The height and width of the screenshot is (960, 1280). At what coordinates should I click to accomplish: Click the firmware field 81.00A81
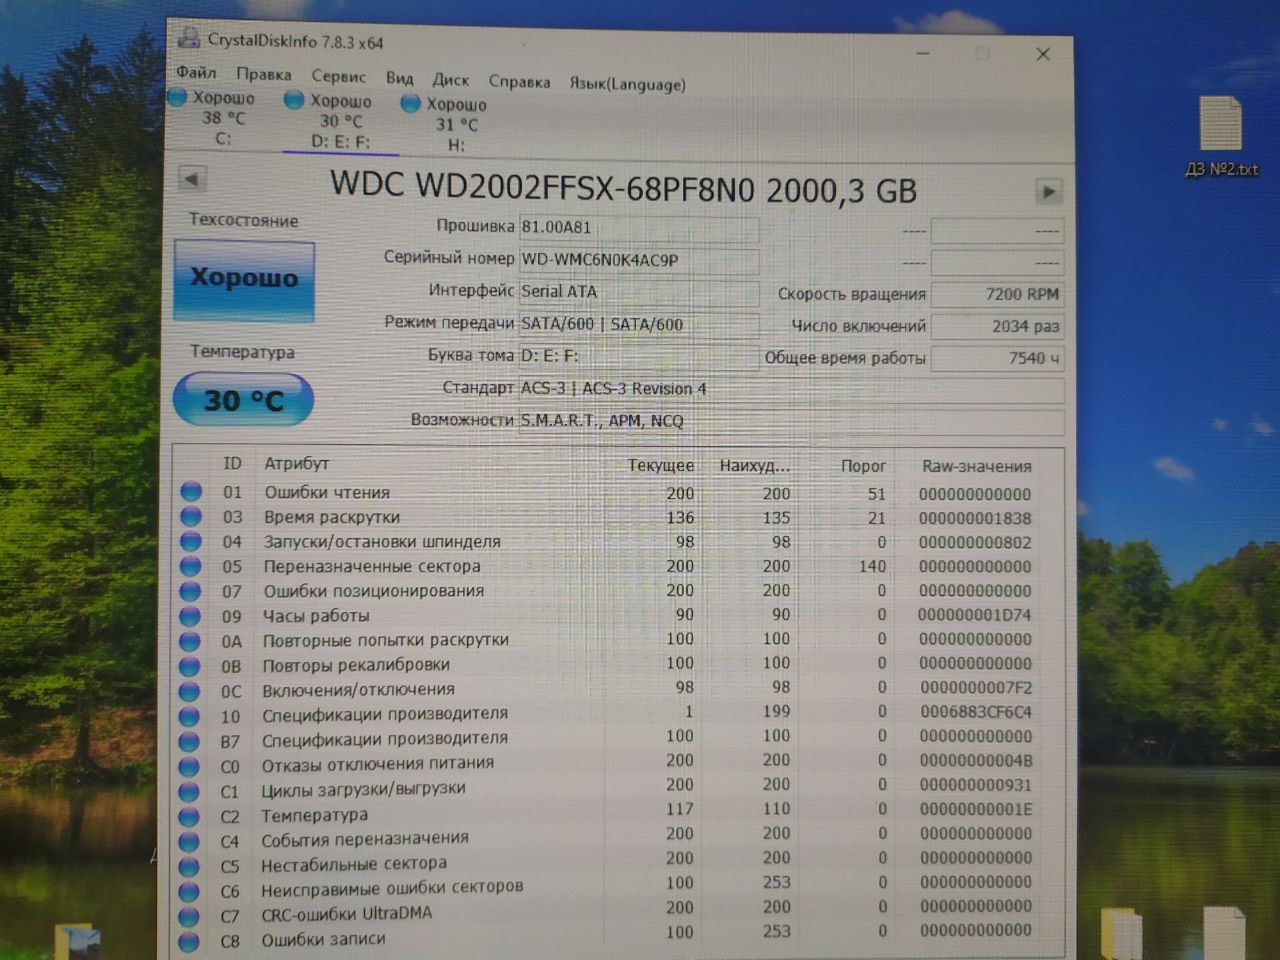click(x=639, y=228)
